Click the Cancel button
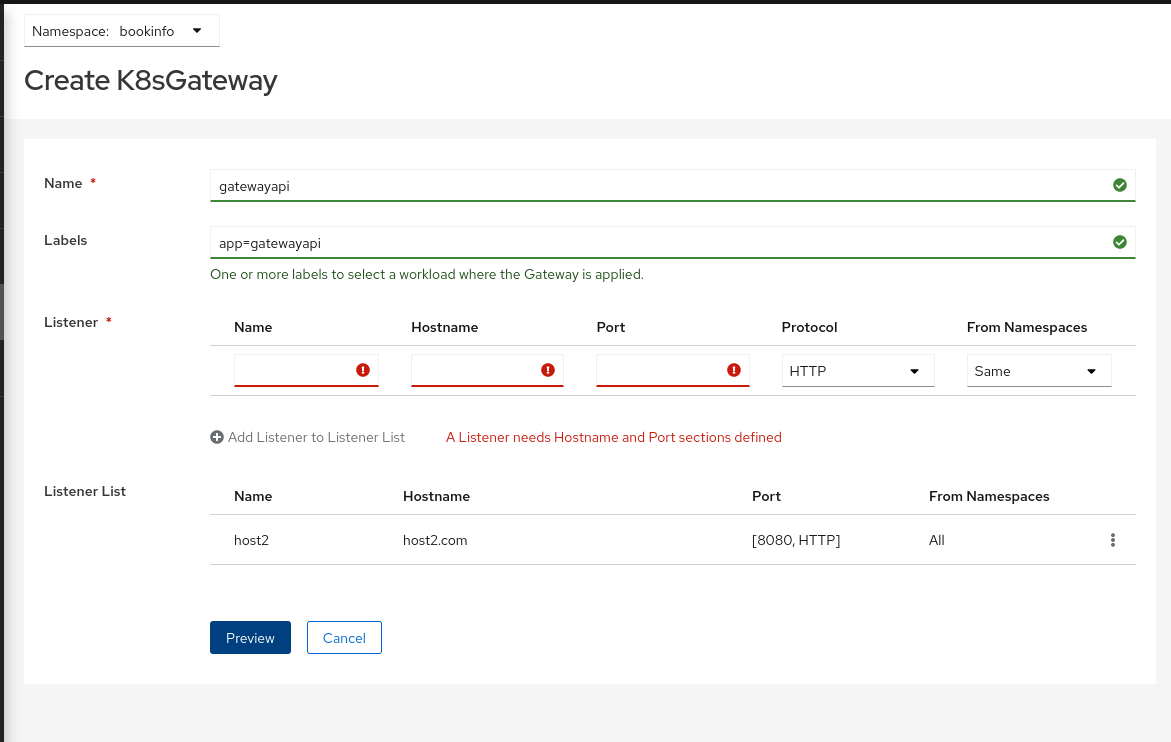Screen dimensions: 1171x742 pyautogui.click(x=344, y=637)
